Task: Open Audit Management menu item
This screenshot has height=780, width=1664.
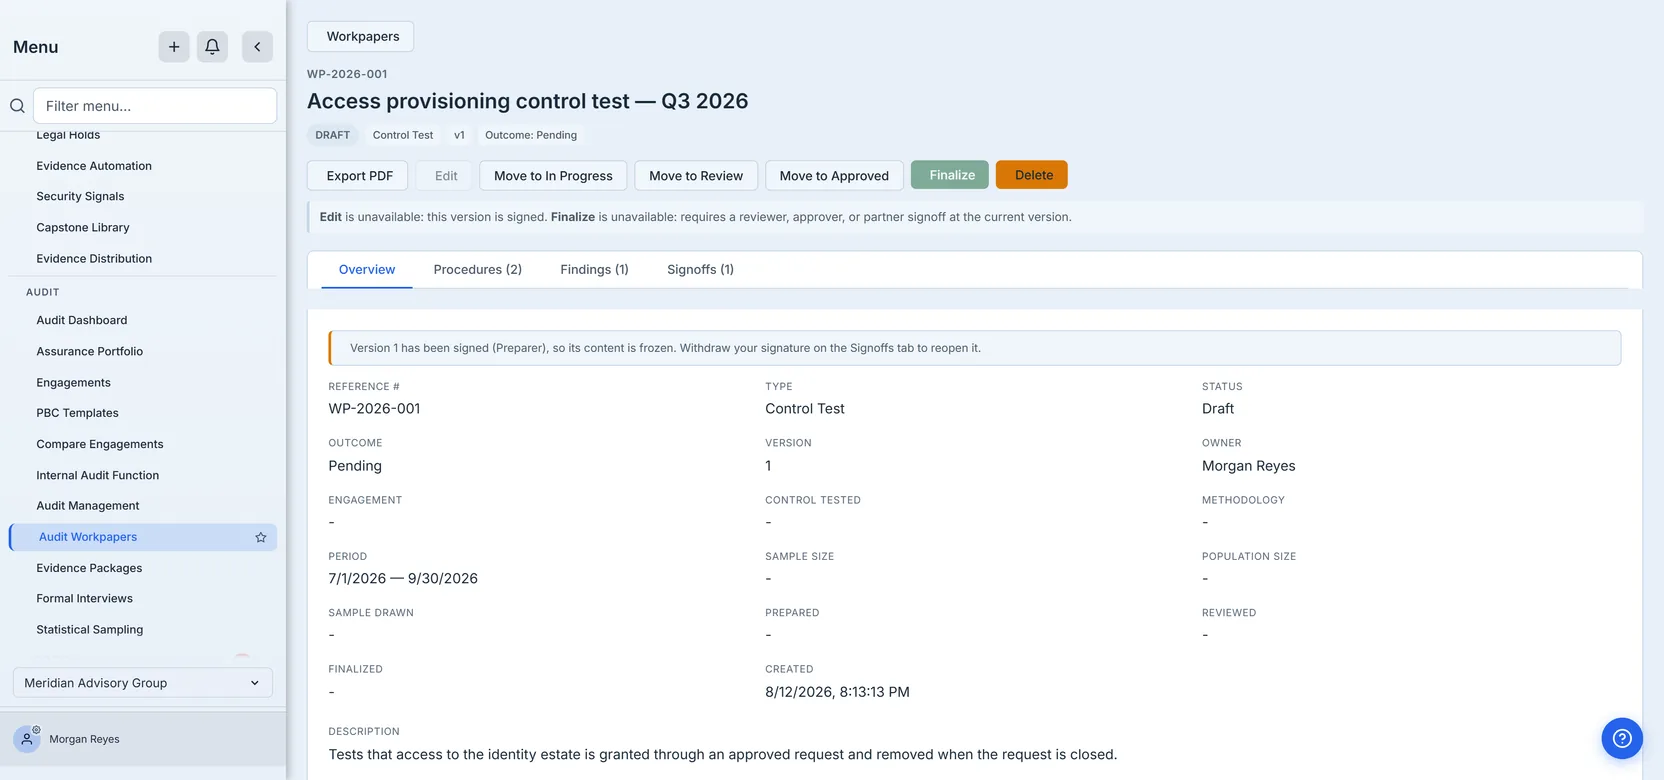Action: click(142, 506)
